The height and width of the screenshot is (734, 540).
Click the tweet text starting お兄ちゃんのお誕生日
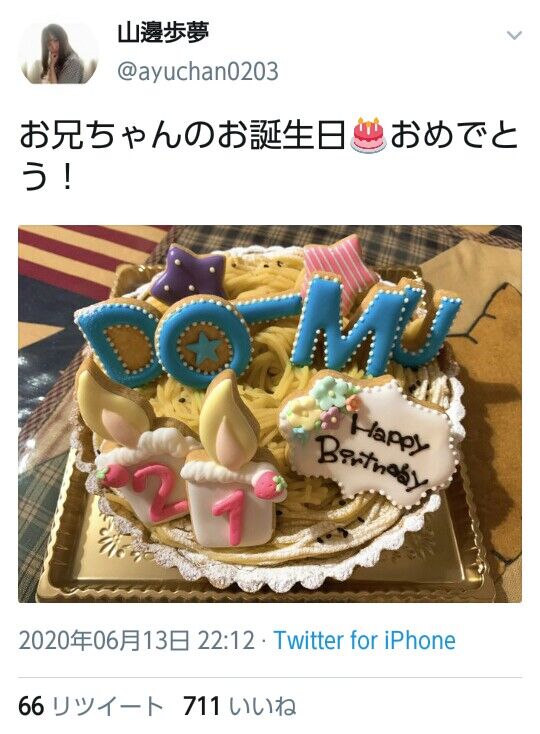click(x=269, y=156)
